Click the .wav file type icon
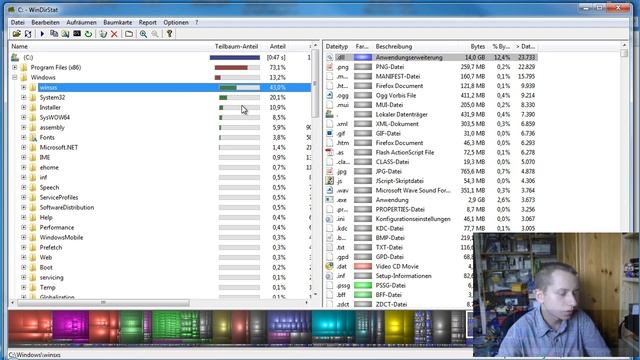 pyautogui.click(x=330, y=190)
